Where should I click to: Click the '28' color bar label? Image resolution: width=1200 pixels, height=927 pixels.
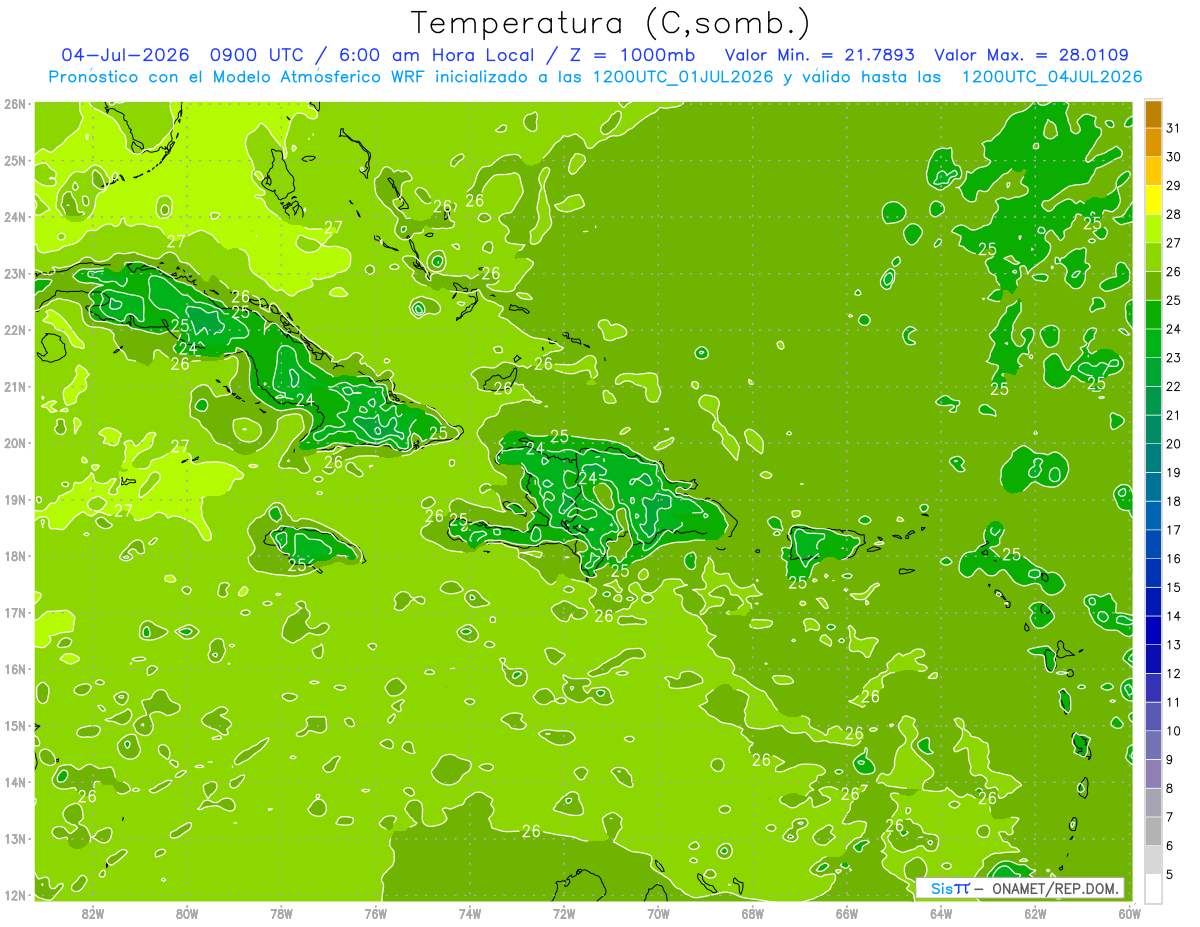click(x=1173, y=214)
